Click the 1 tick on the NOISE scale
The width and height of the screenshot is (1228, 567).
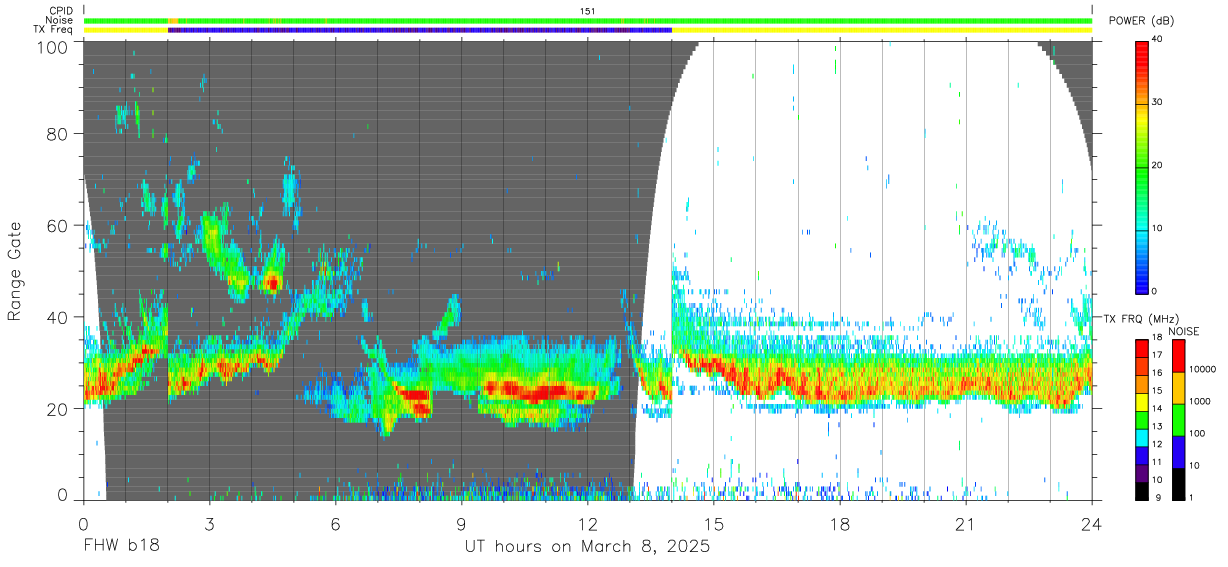coord(1190,497)
